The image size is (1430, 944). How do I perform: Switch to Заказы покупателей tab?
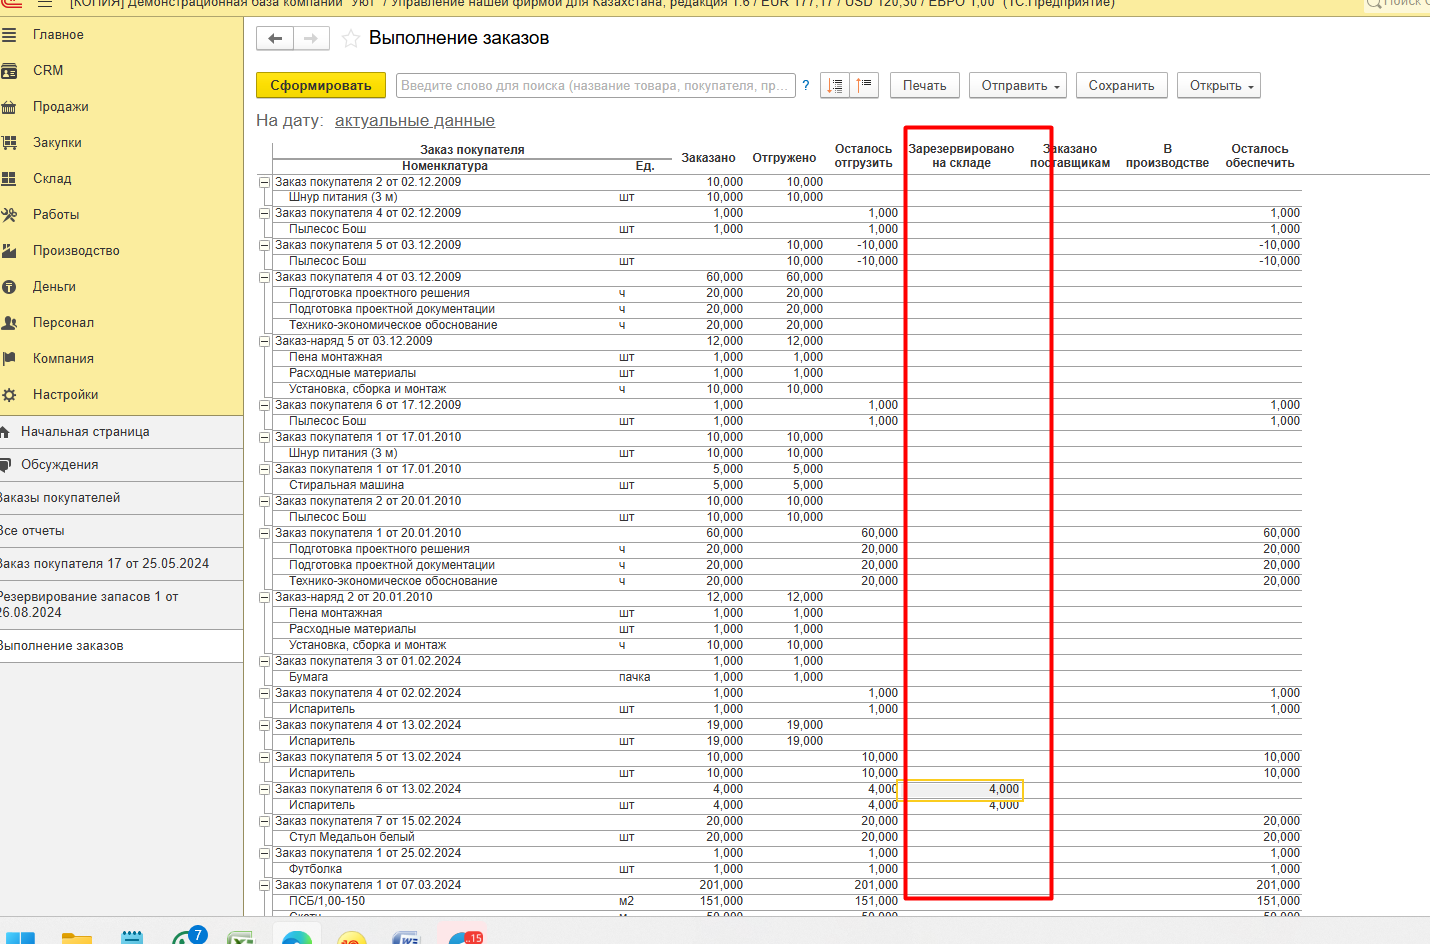60,498
